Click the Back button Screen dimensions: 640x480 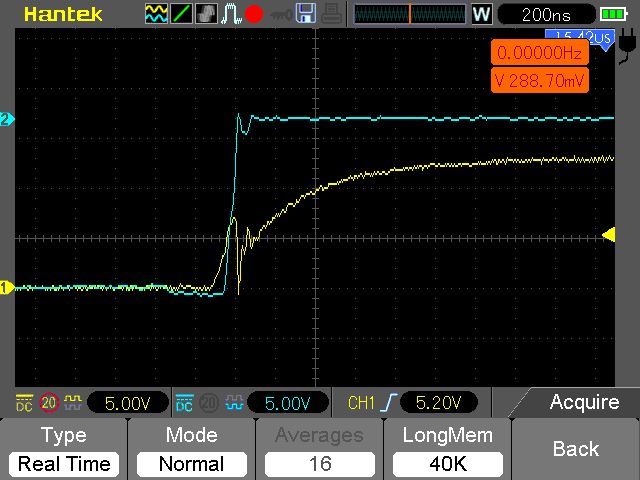pos(576,449)
